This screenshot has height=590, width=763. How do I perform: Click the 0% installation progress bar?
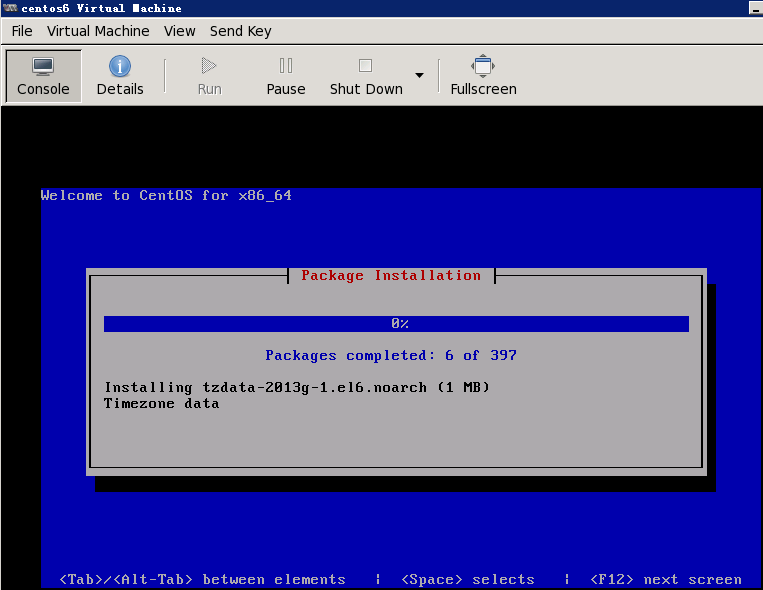click(x=396, y=324)
